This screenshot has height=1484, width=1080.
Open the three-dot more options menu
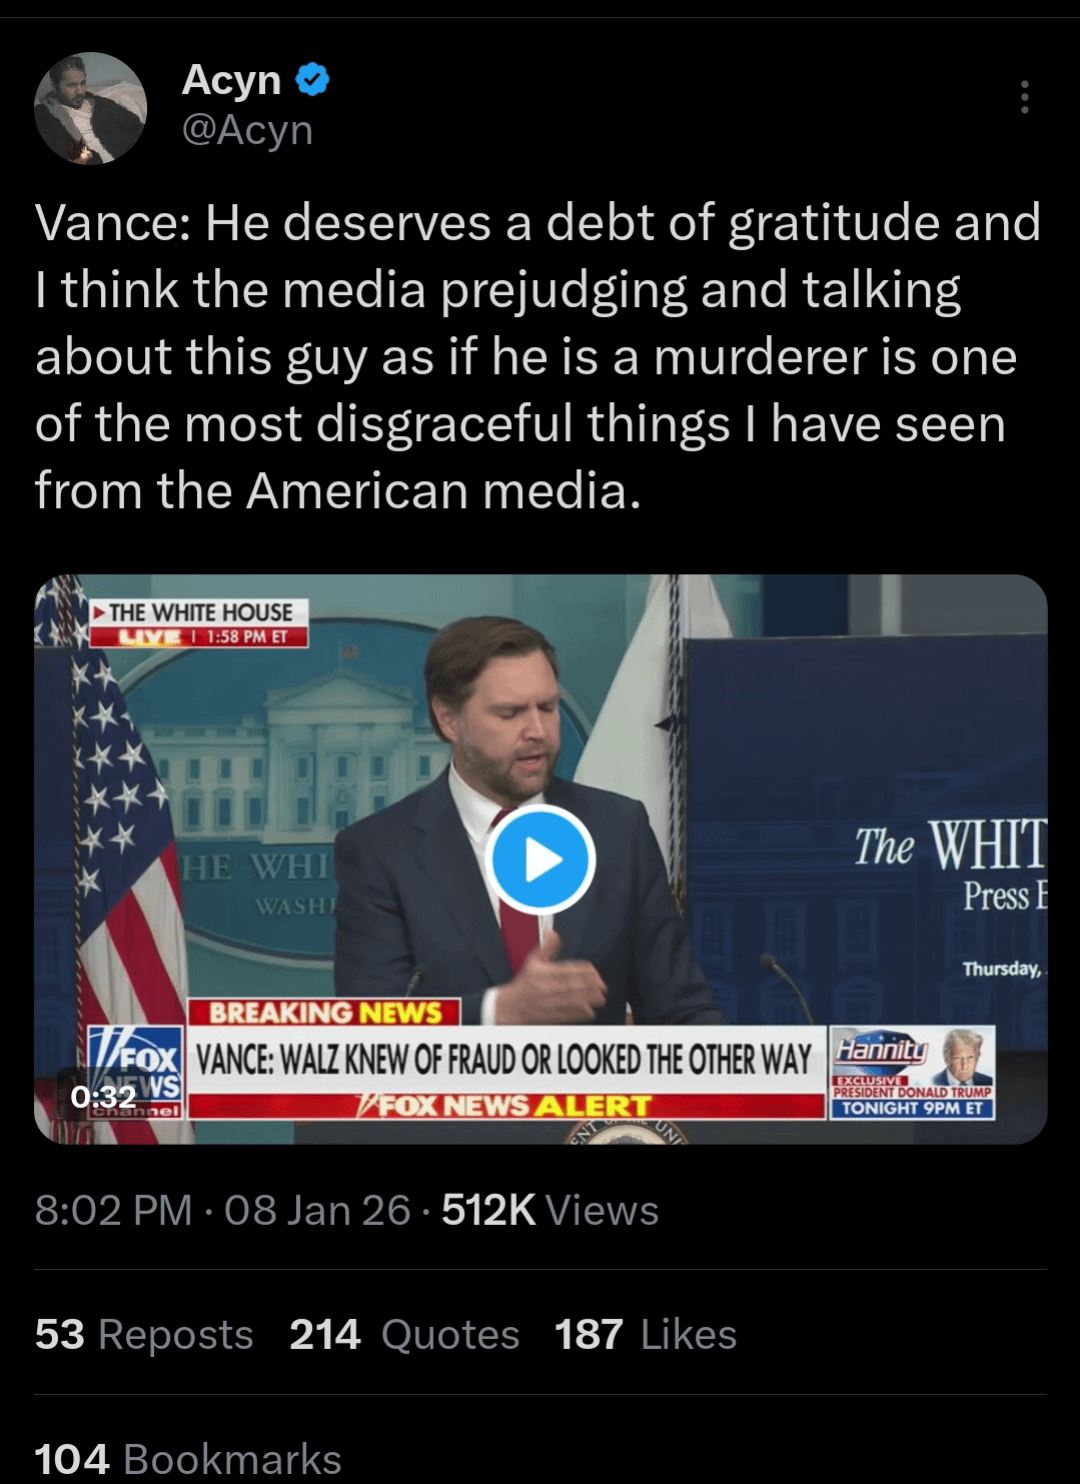click(1024, 97)
